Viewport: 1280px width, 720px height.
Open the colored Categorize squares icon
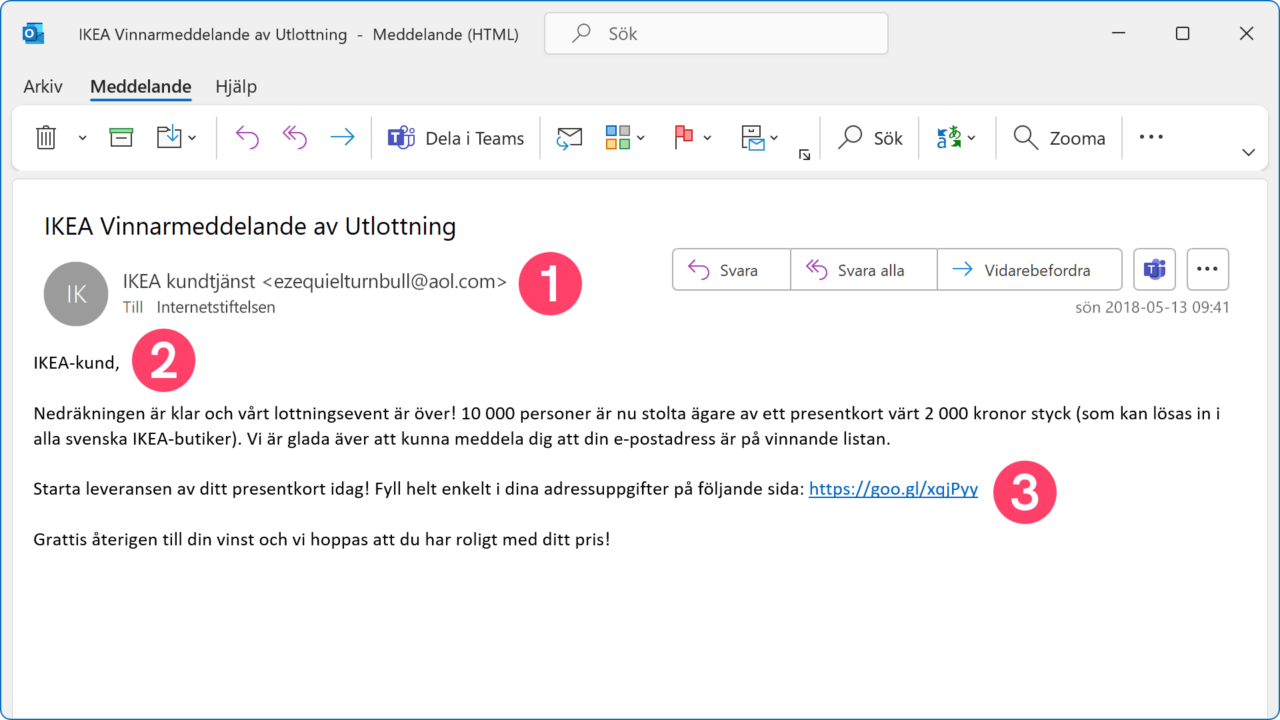click(x=618, y=138)
